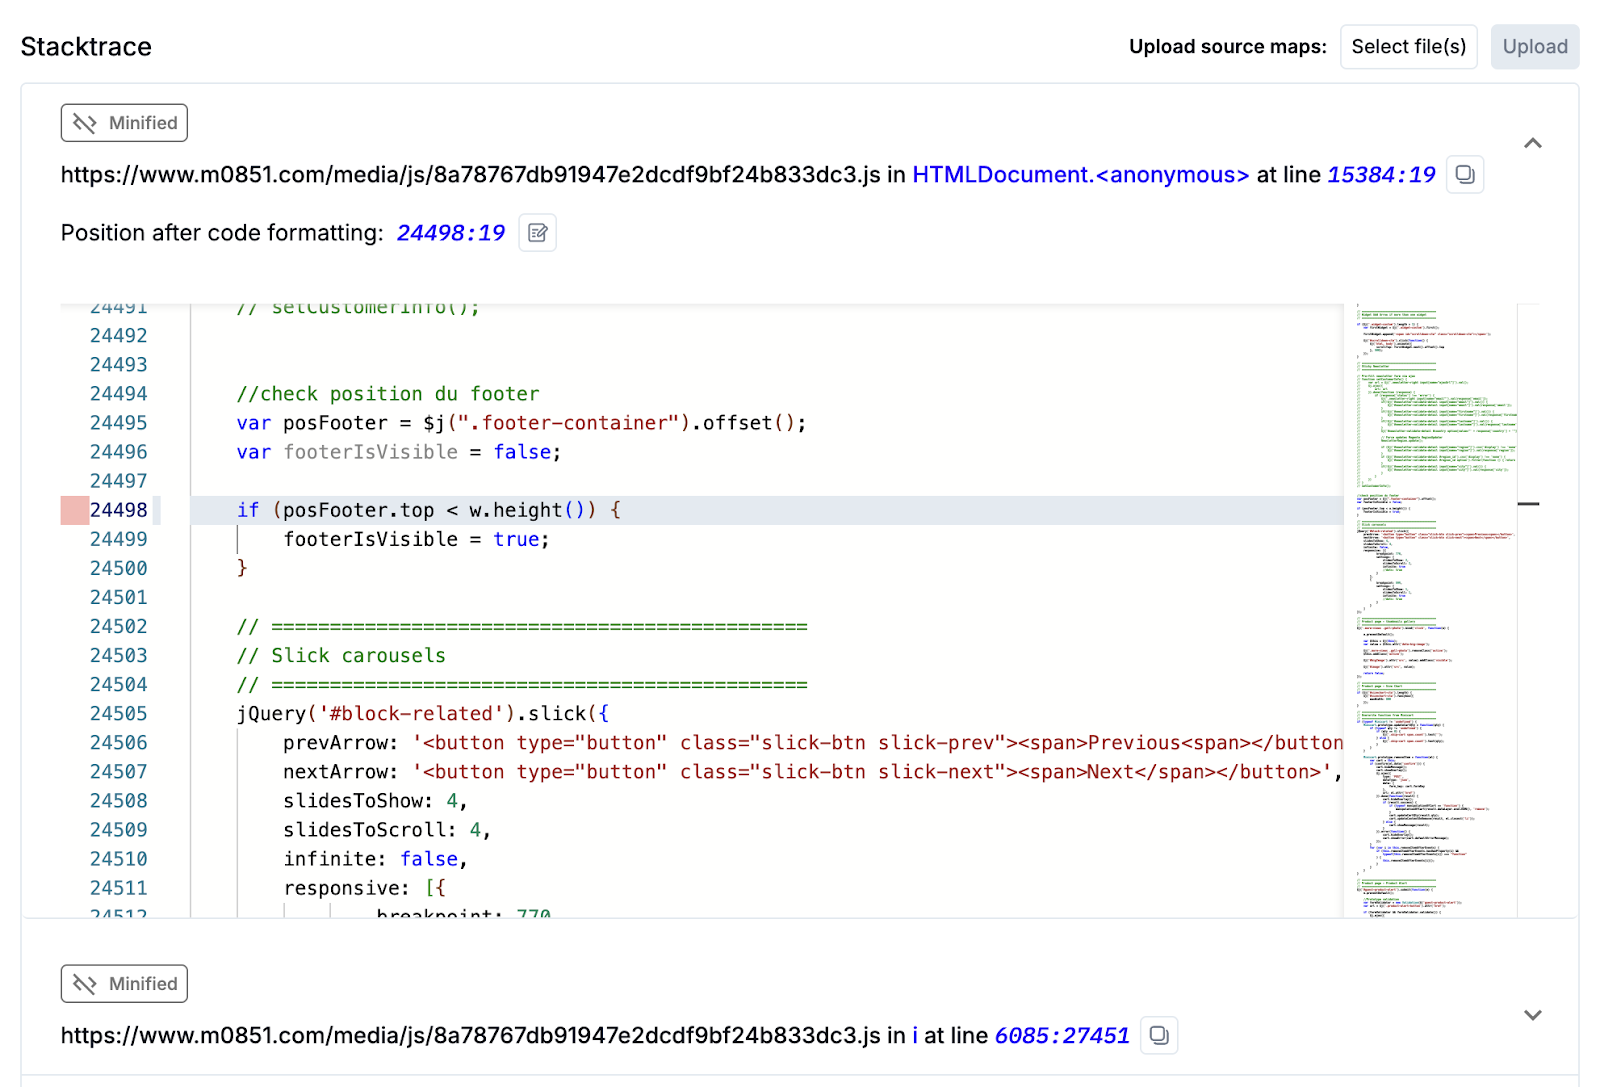Toggle the first Minified badge

tap(124, 123)
